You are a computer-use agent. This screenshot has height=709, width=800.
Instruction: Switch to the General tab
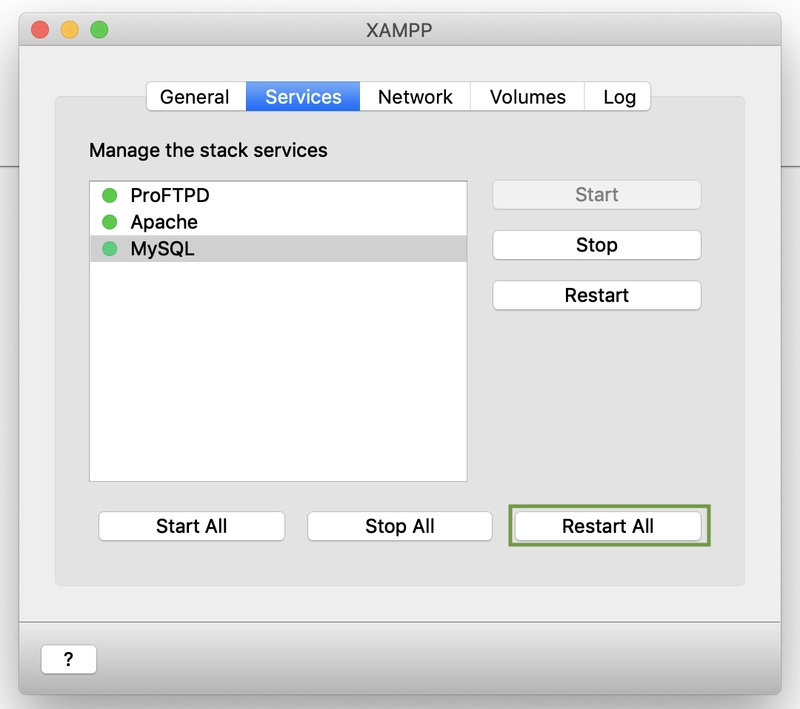[196, 96]
